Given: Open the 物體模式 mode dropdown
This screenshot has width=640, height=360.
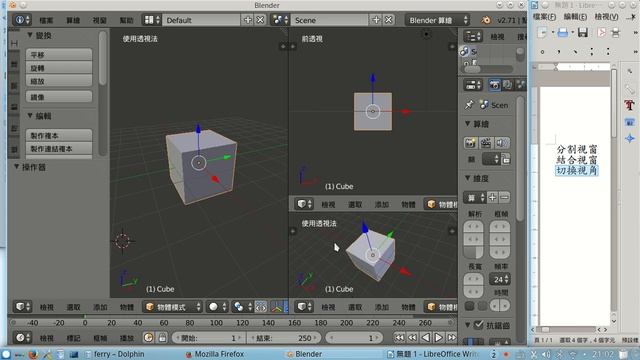Looking at the screenshot, I should tap(173, 307).
